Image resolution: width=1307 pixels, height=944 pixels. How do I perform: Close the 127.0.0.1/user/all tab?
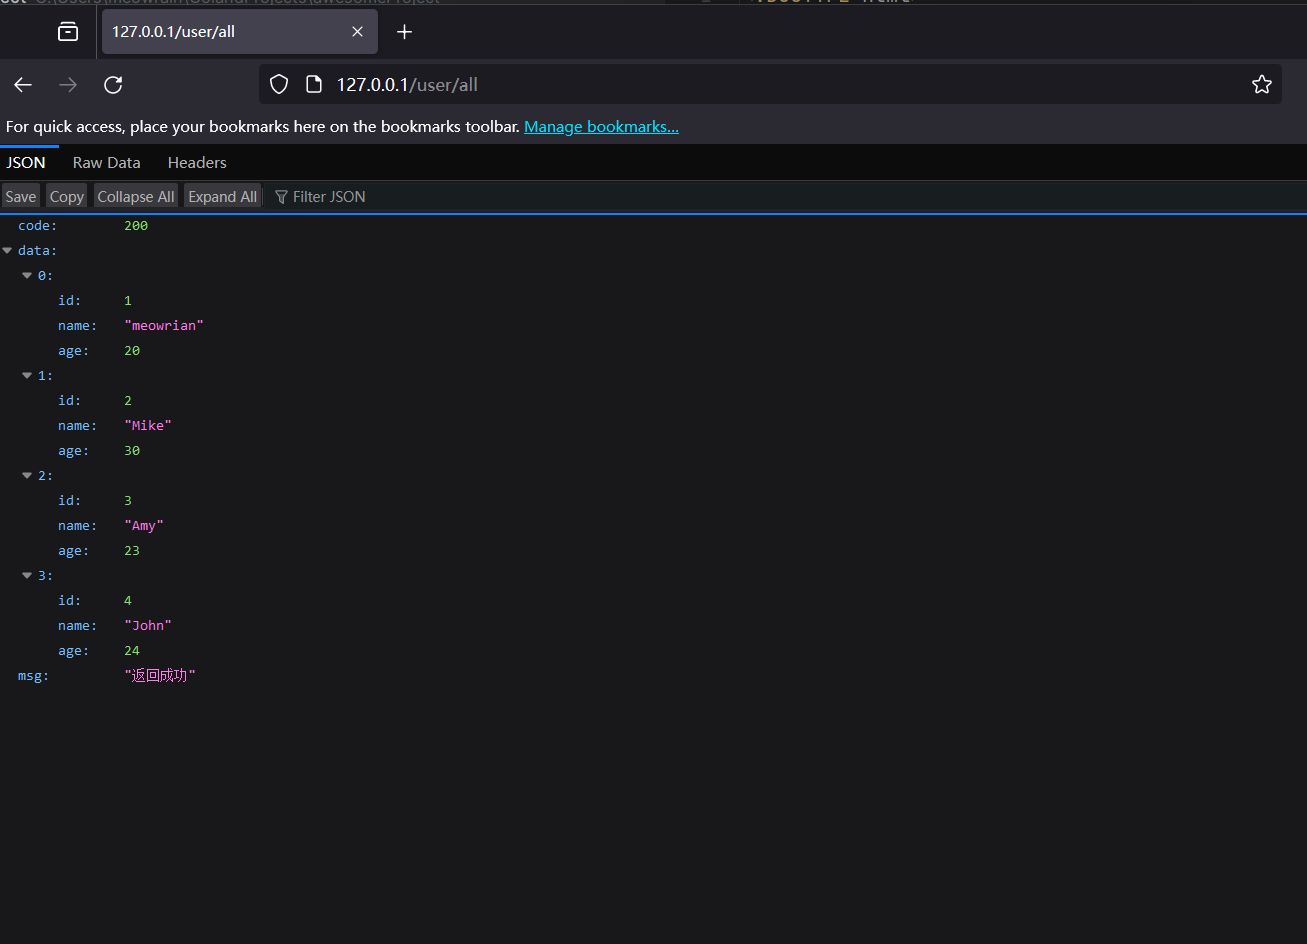[x=357, y=32]
